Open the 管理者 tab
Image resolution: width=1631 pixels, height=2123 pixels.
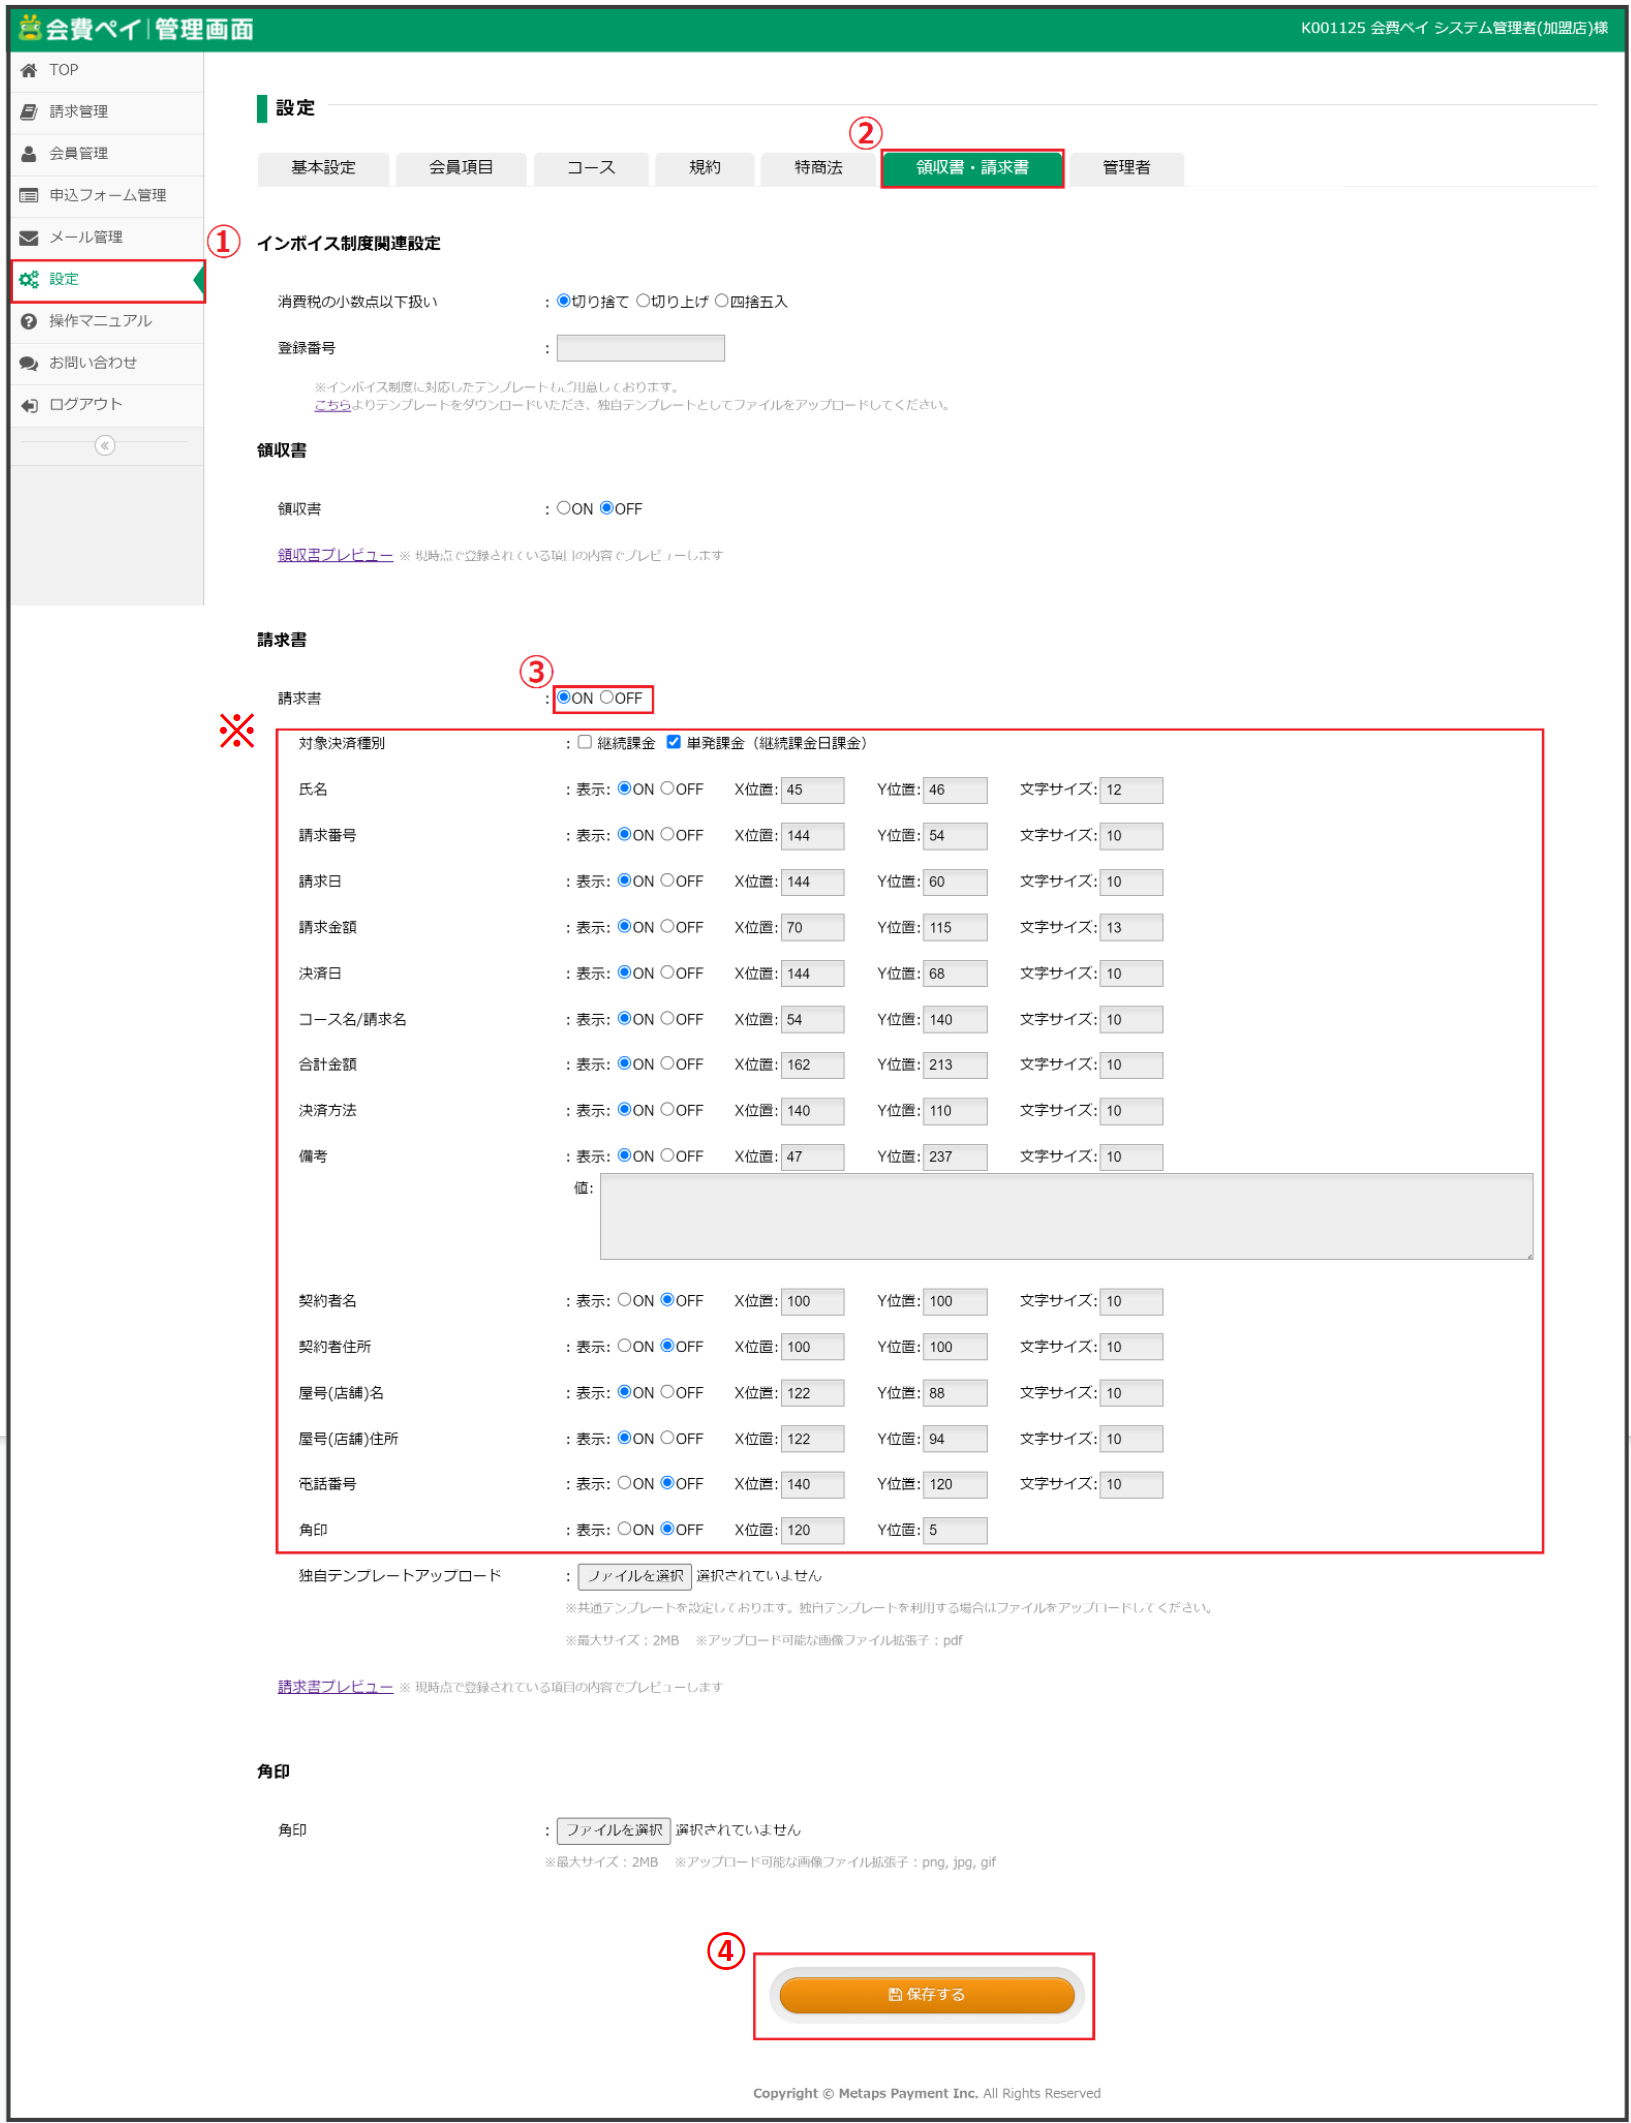pyautogui.click(x=1126, y=168)
